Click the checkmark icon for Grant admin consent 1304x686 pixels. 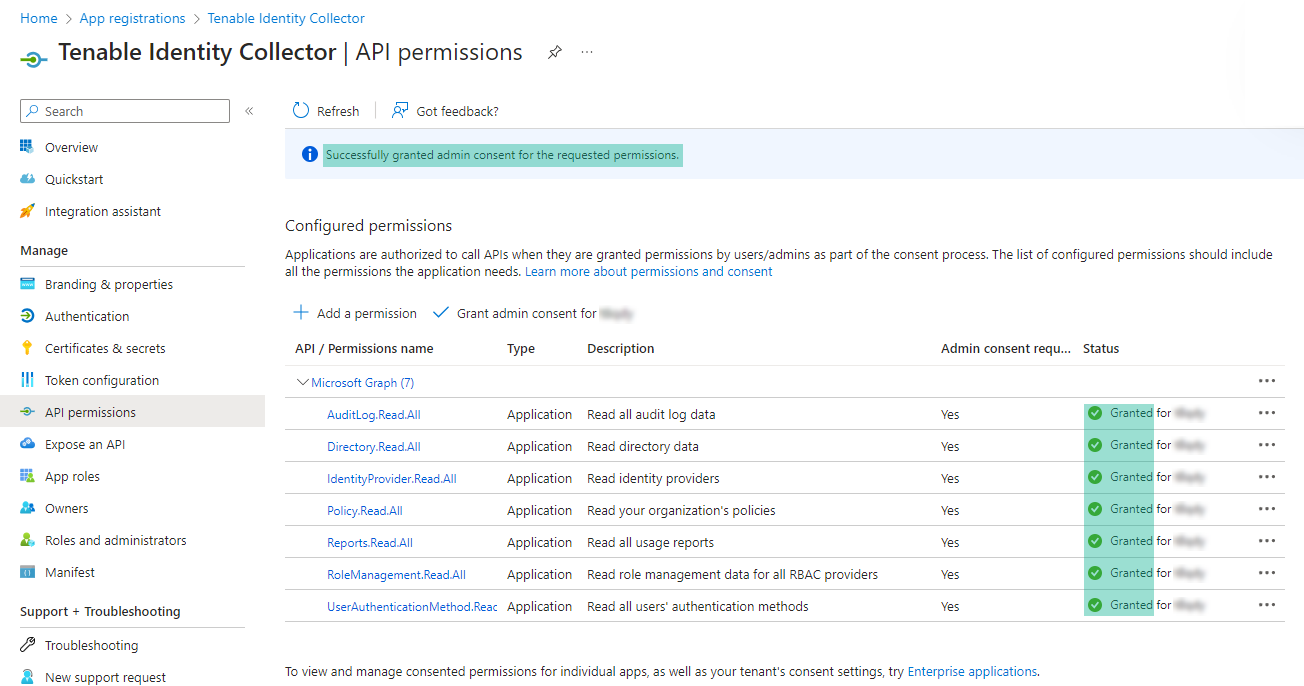point(441,313)
